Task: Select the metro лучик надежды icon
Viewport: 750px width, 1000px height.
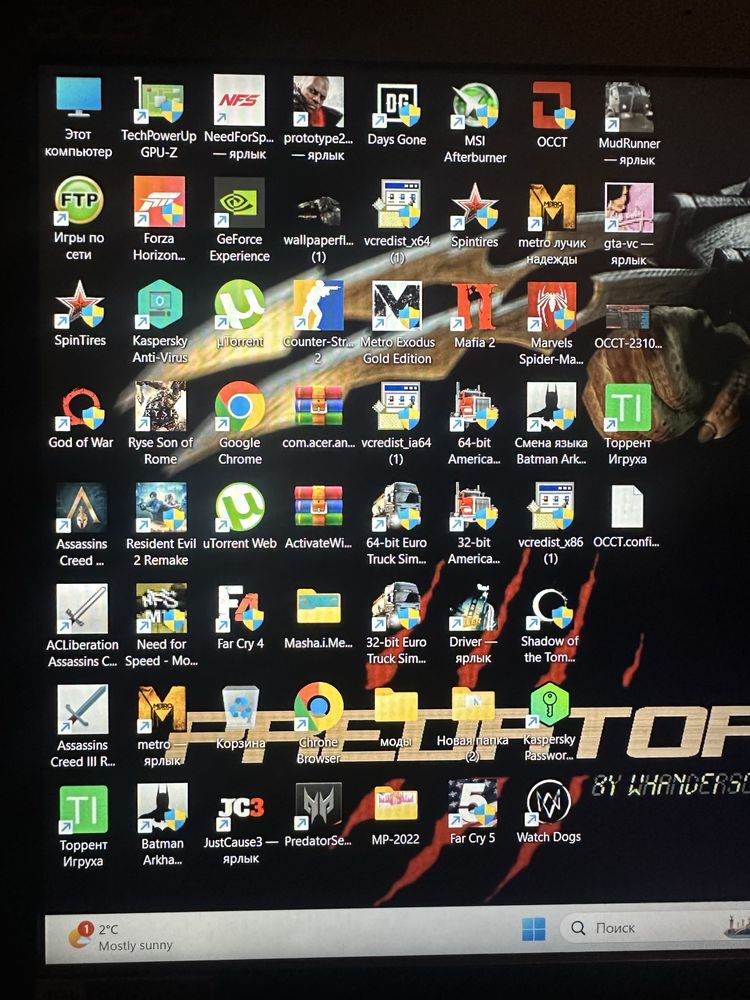Action: (x=552, y=207)
